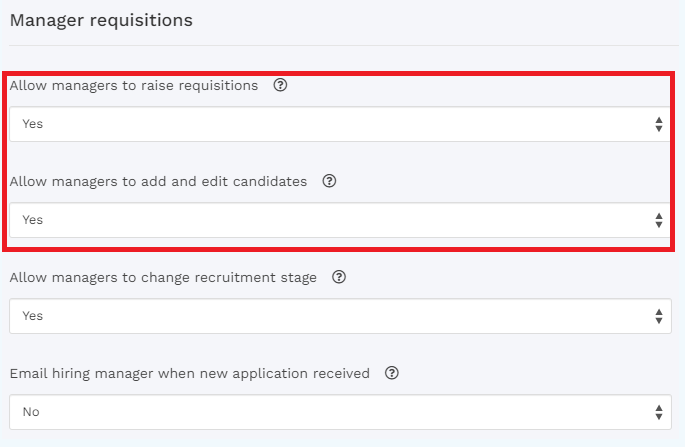Click arrows on email hiring manager select
Image resolution: width=685 pixels, height=447 pixels.
coord(658,412)
